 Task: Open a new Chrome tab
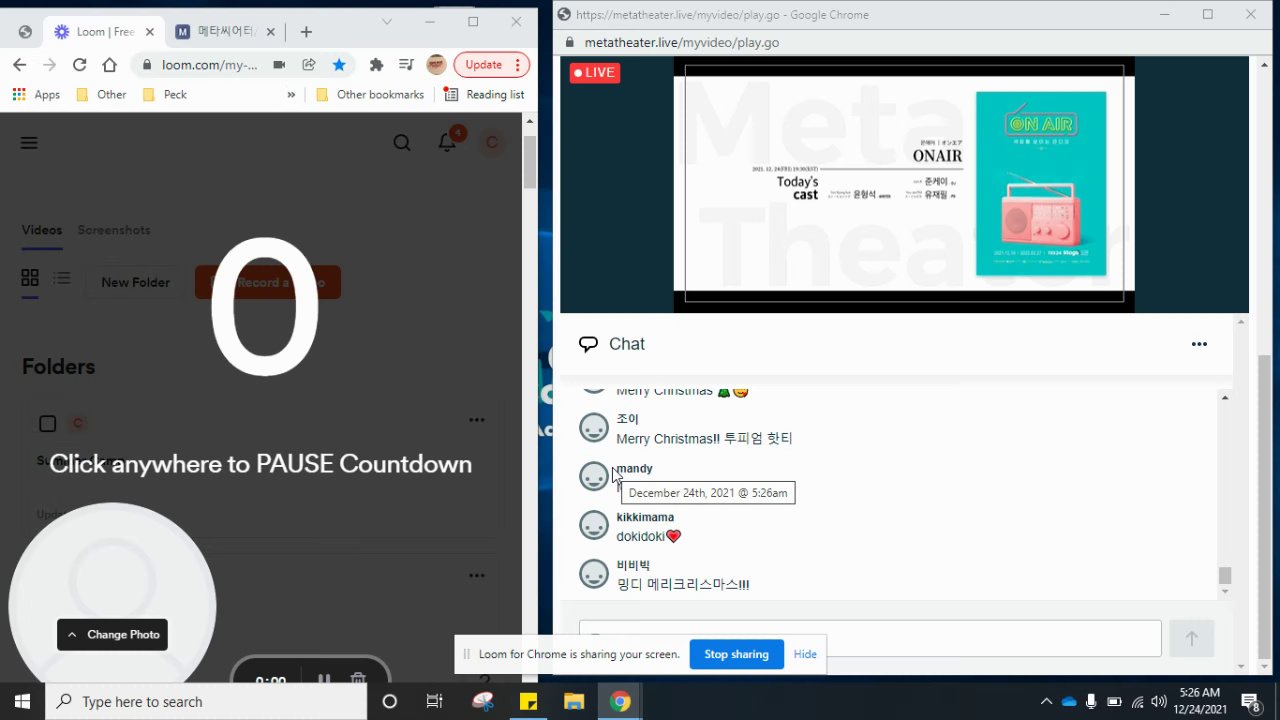click(306, 32)
